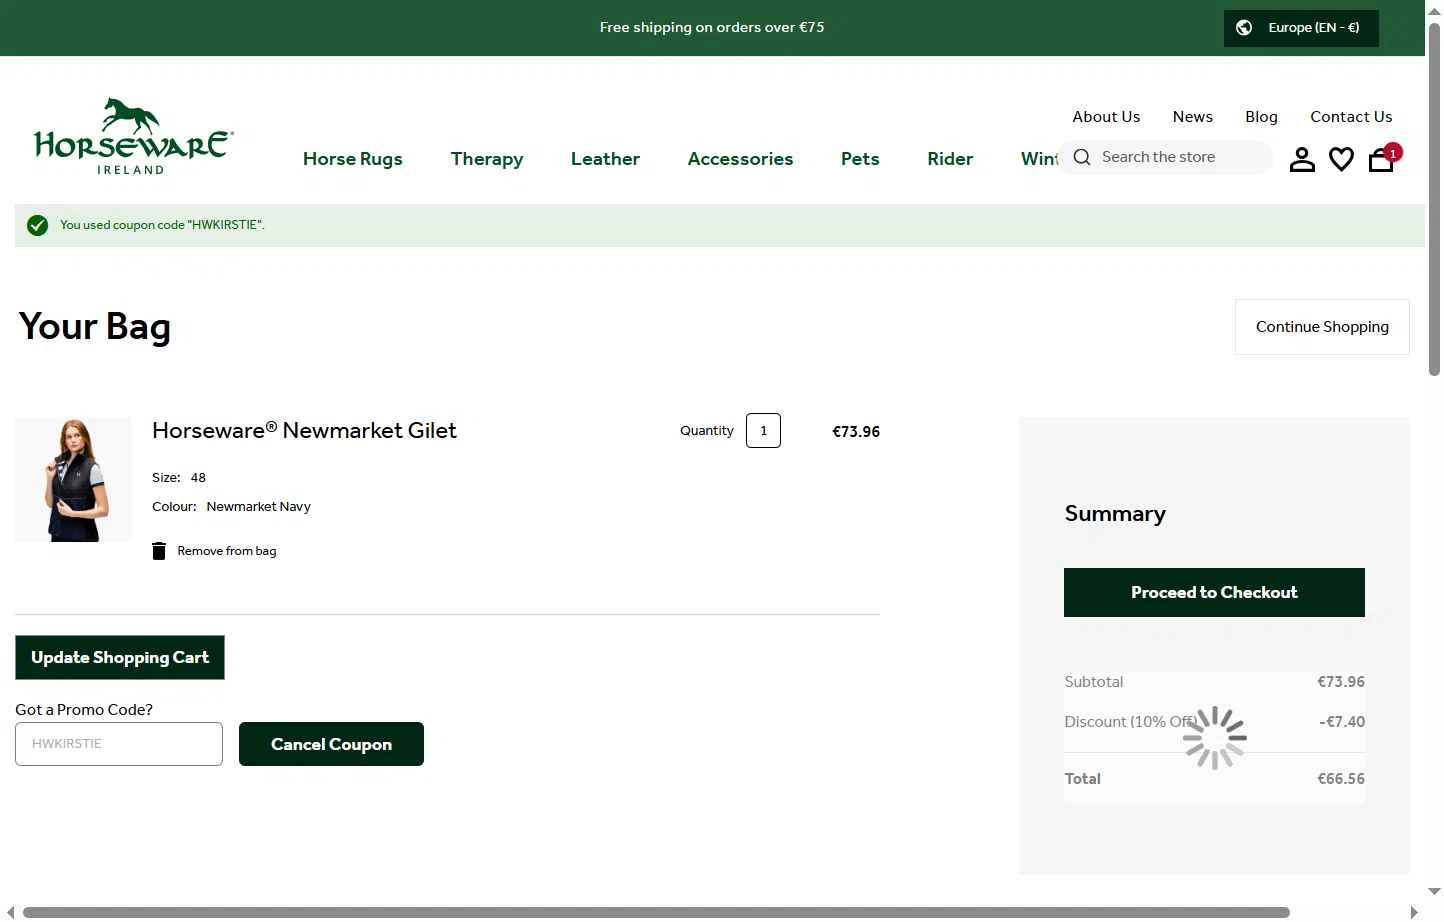Click the Total amount €66.56
1444x922 pixels.
point(1341,779)
